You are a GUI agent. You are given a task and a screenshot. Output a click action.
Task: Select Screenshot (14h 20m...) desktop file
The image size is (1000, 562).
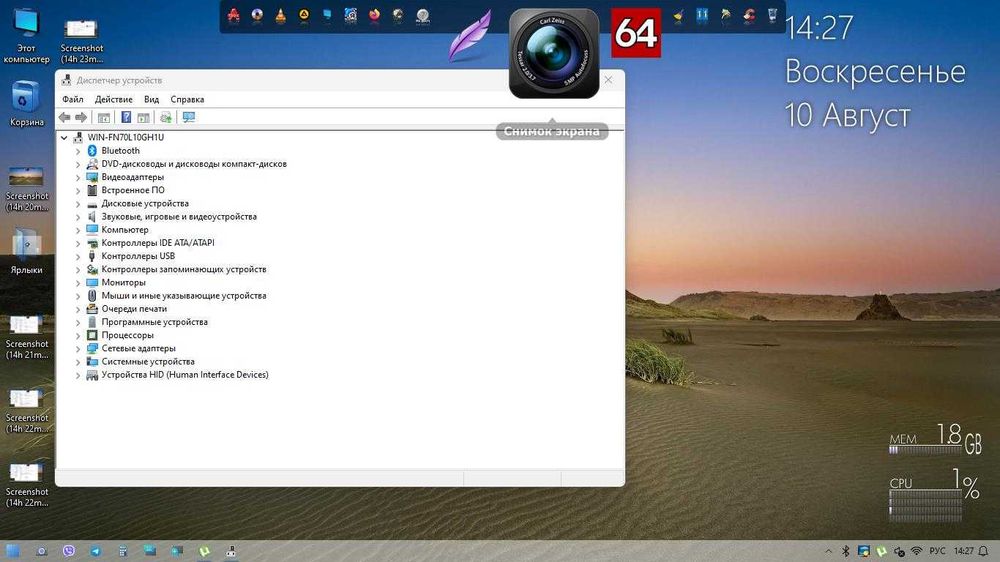click(26, 189)
